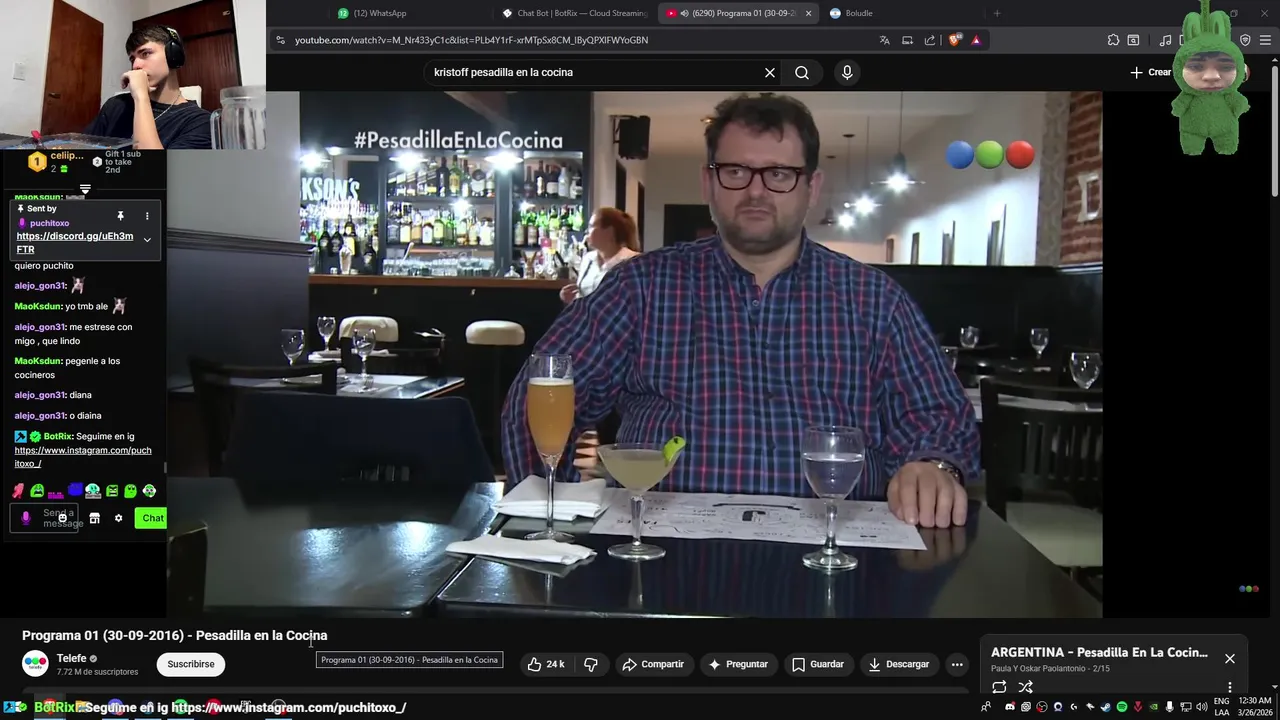Click the Send a message chat input

(x=44, y=518)
